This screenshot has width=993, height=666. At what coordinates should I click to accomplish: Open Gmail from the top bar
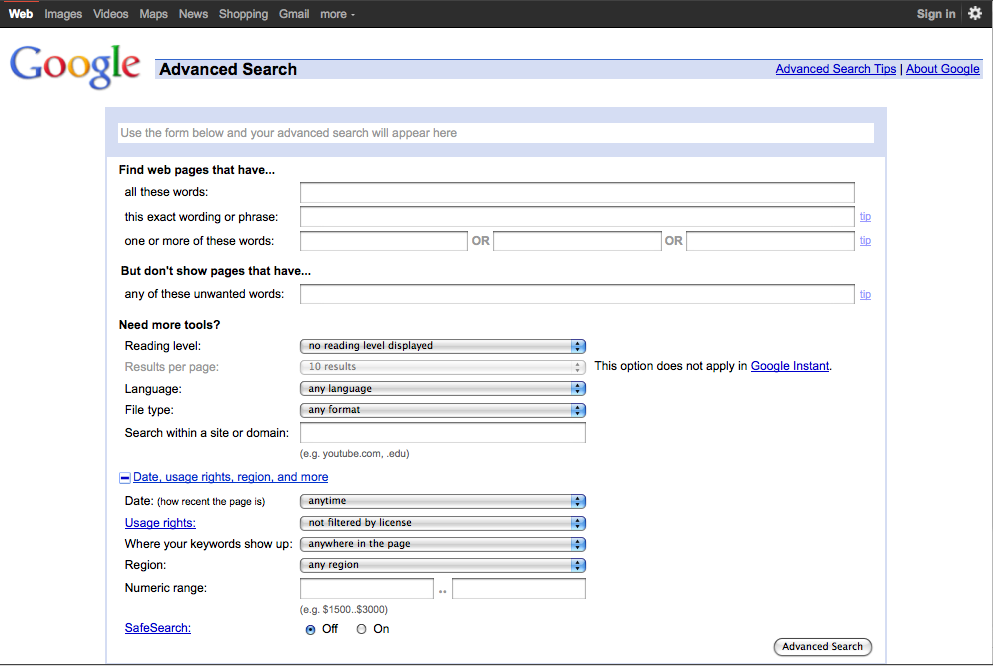[294, 14]
